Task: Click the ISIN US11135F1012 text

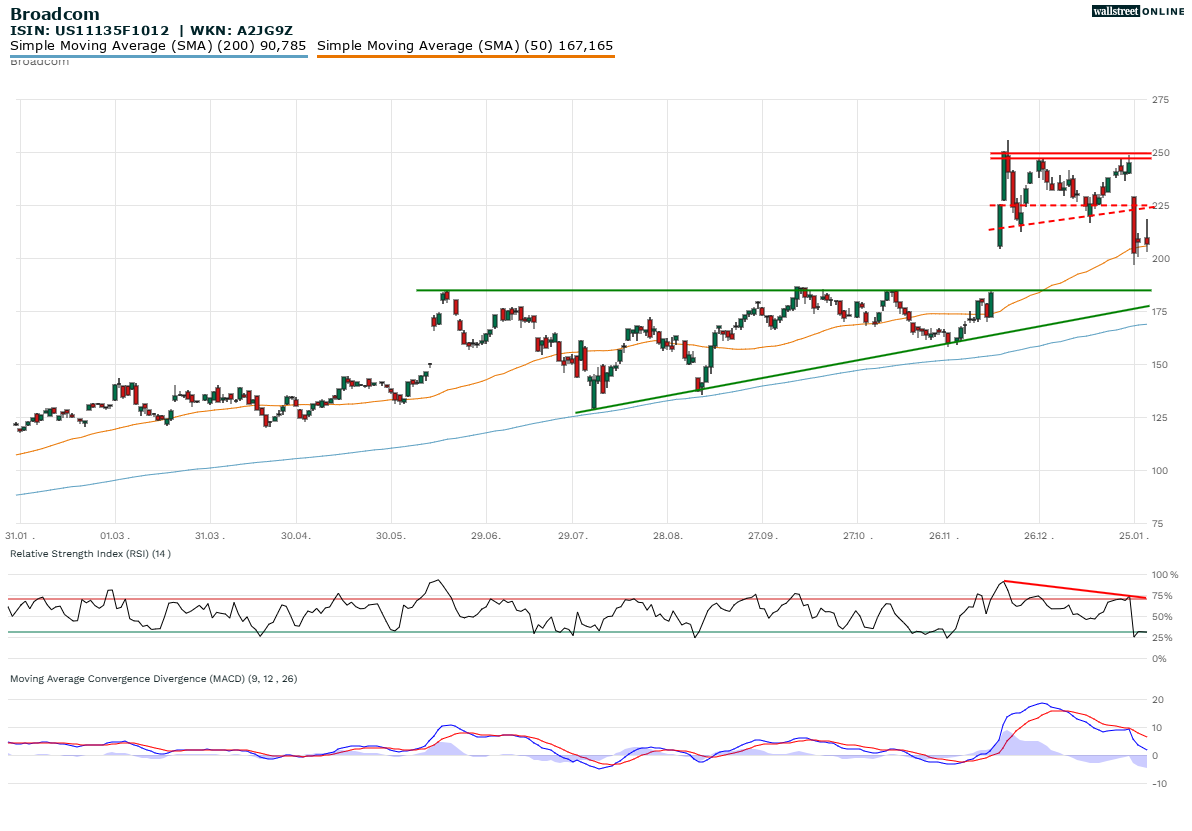Action: 90,30
